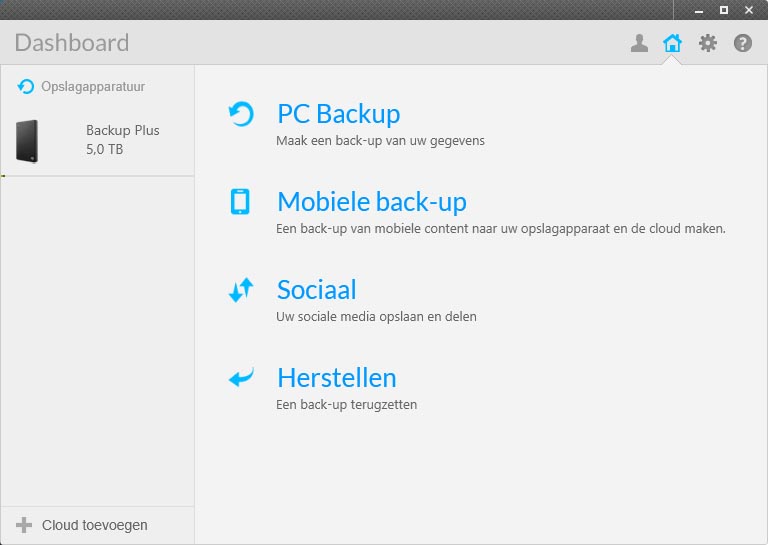
Task: Click the Herstellen return arrow icon
Action: (241, 378)
